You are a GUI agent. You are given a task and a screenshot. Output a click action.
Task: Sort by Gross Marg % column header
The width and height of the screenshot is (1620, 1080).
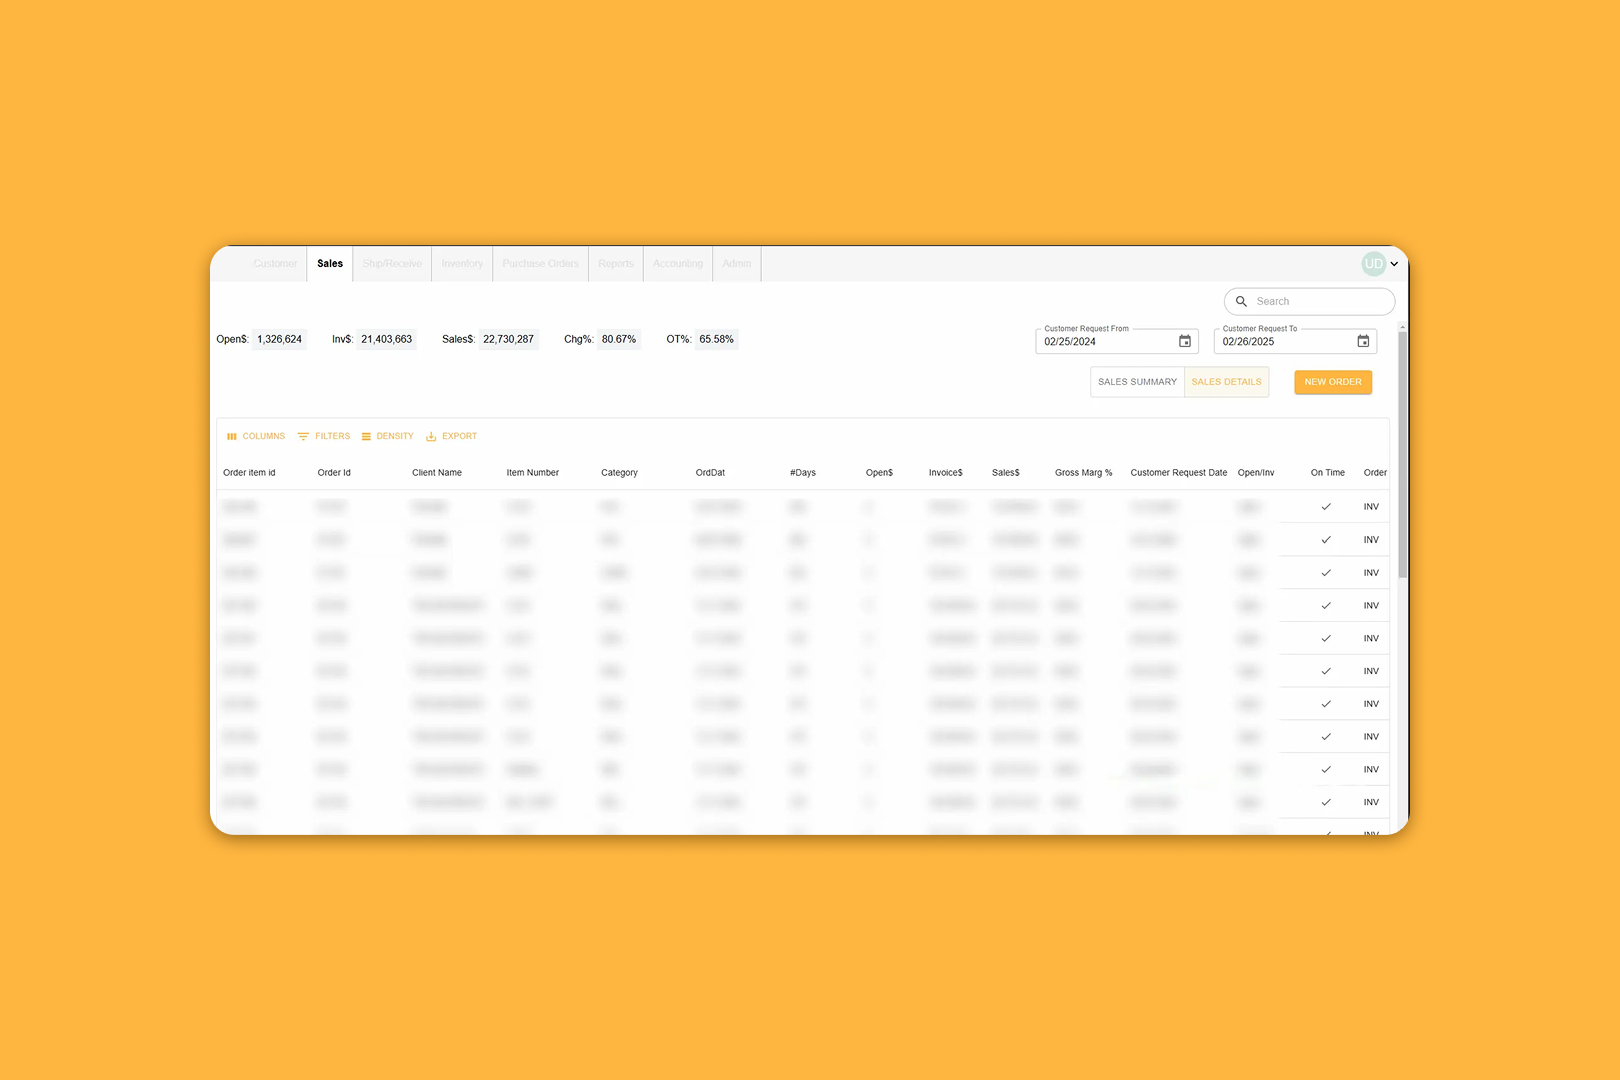(x=1083, y=473)
